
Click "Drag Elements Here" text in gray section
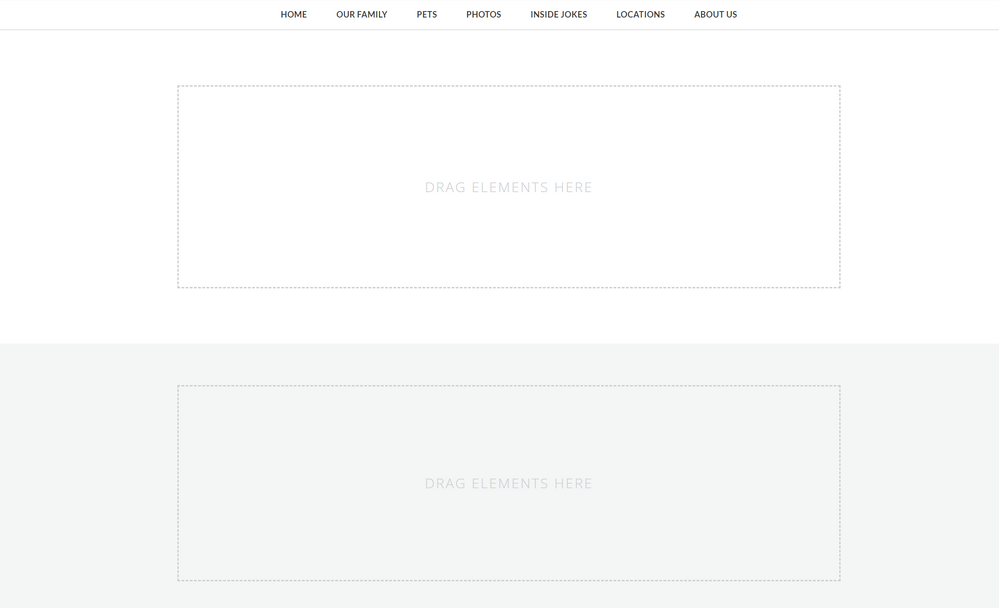coord(508,483)
